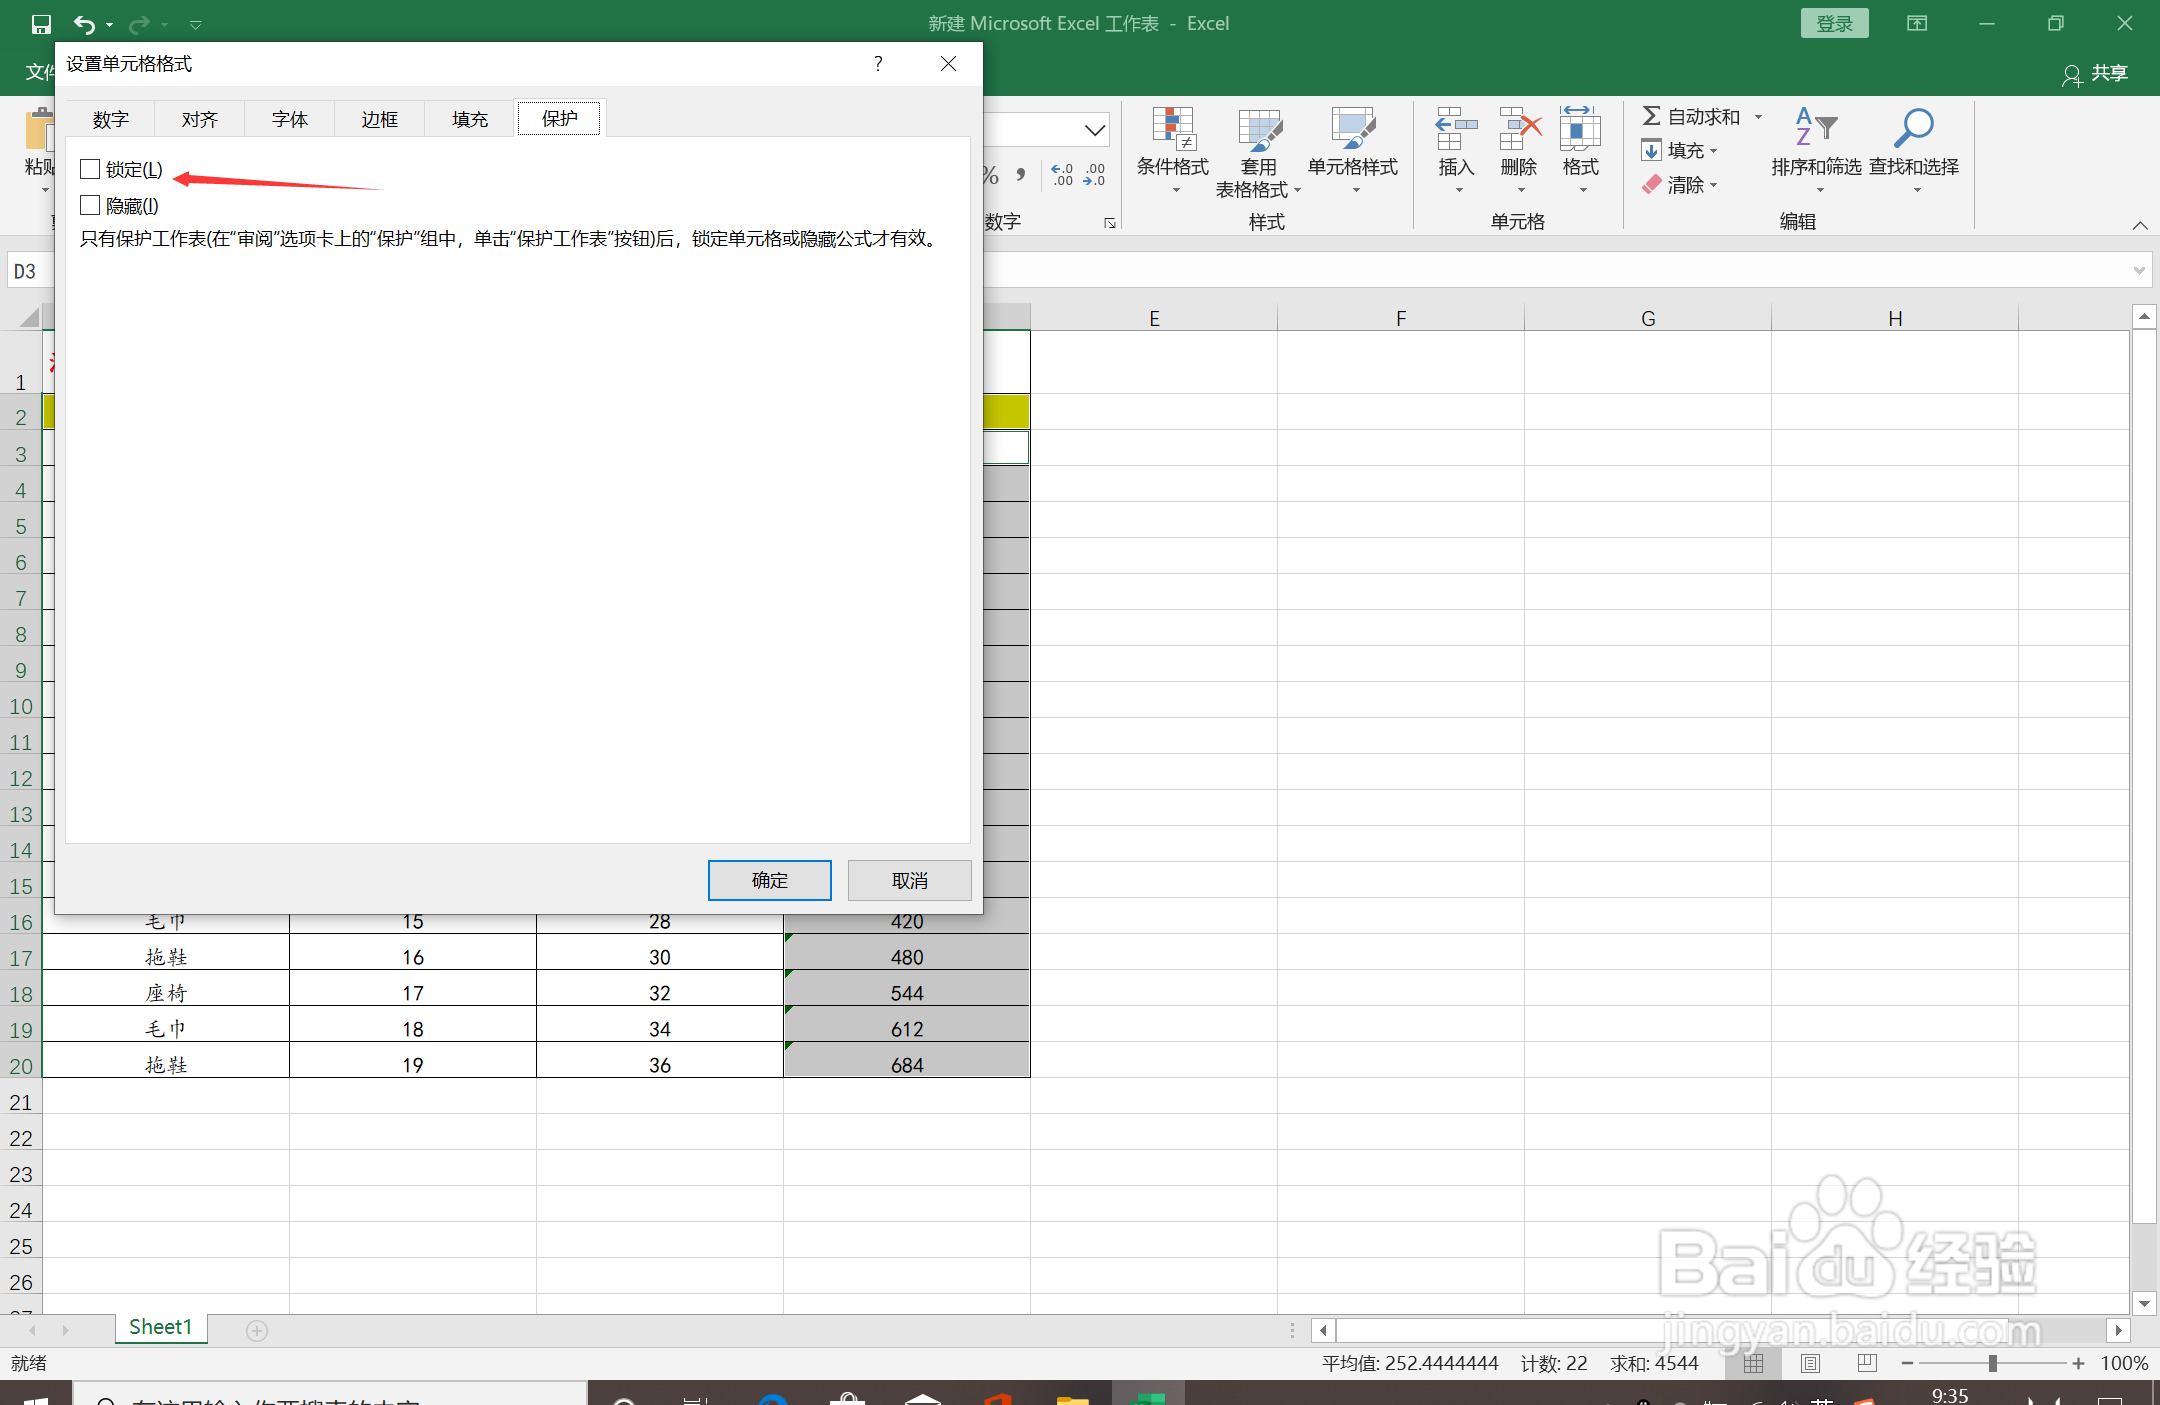Expand the 自动求和 dropdown arrow

(1758, 117)
